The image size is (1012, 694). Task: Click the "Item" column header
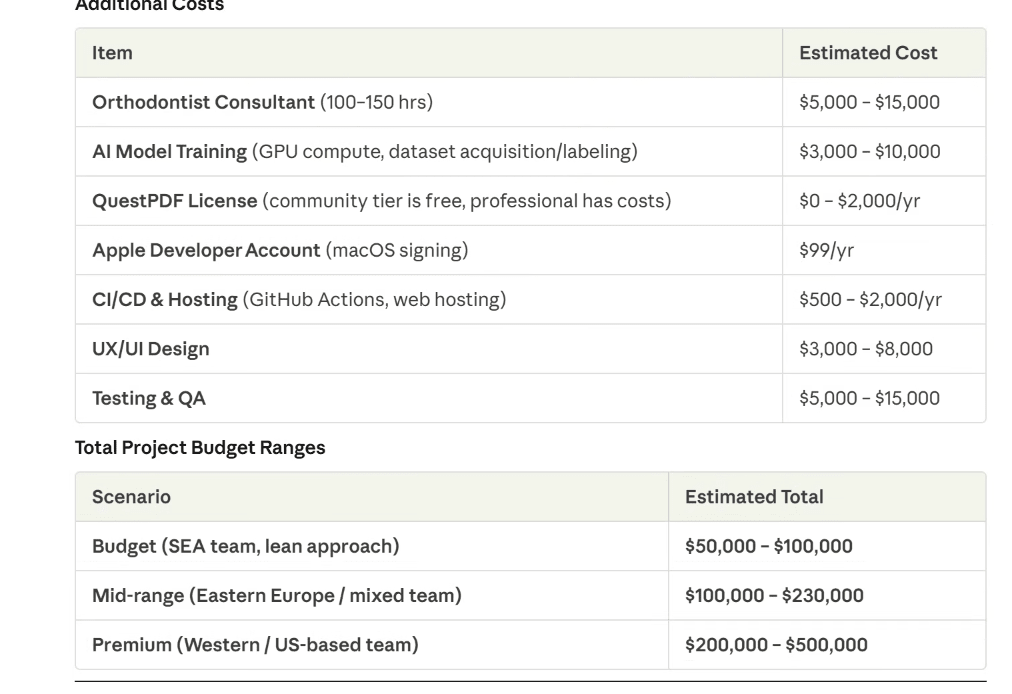pyautogui.click(x=112, y=53)
